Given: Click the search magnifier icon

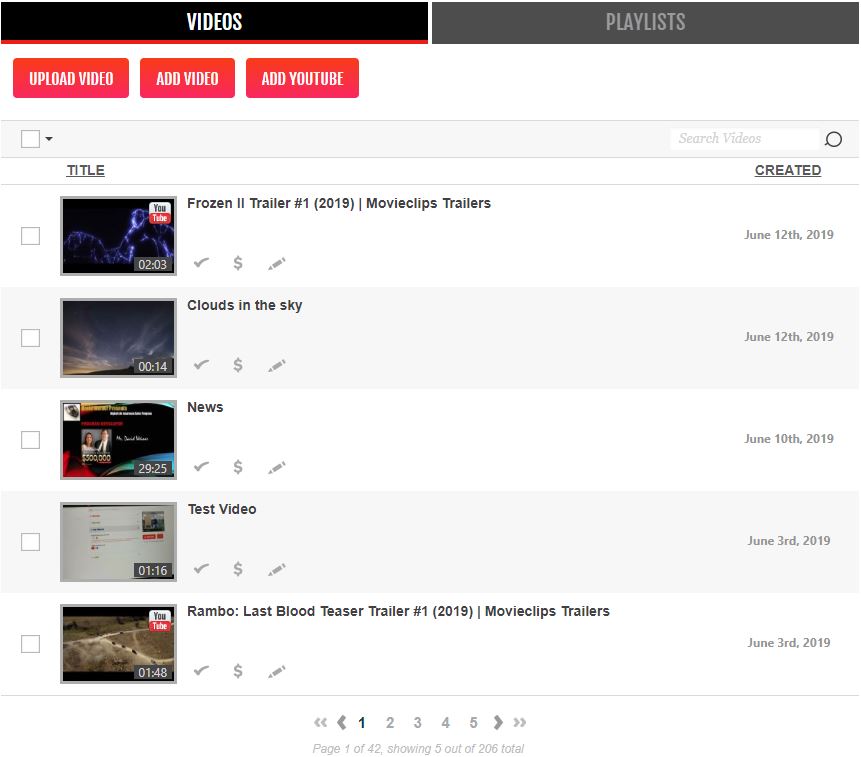Looking at the screenshot, I should 833,139.
